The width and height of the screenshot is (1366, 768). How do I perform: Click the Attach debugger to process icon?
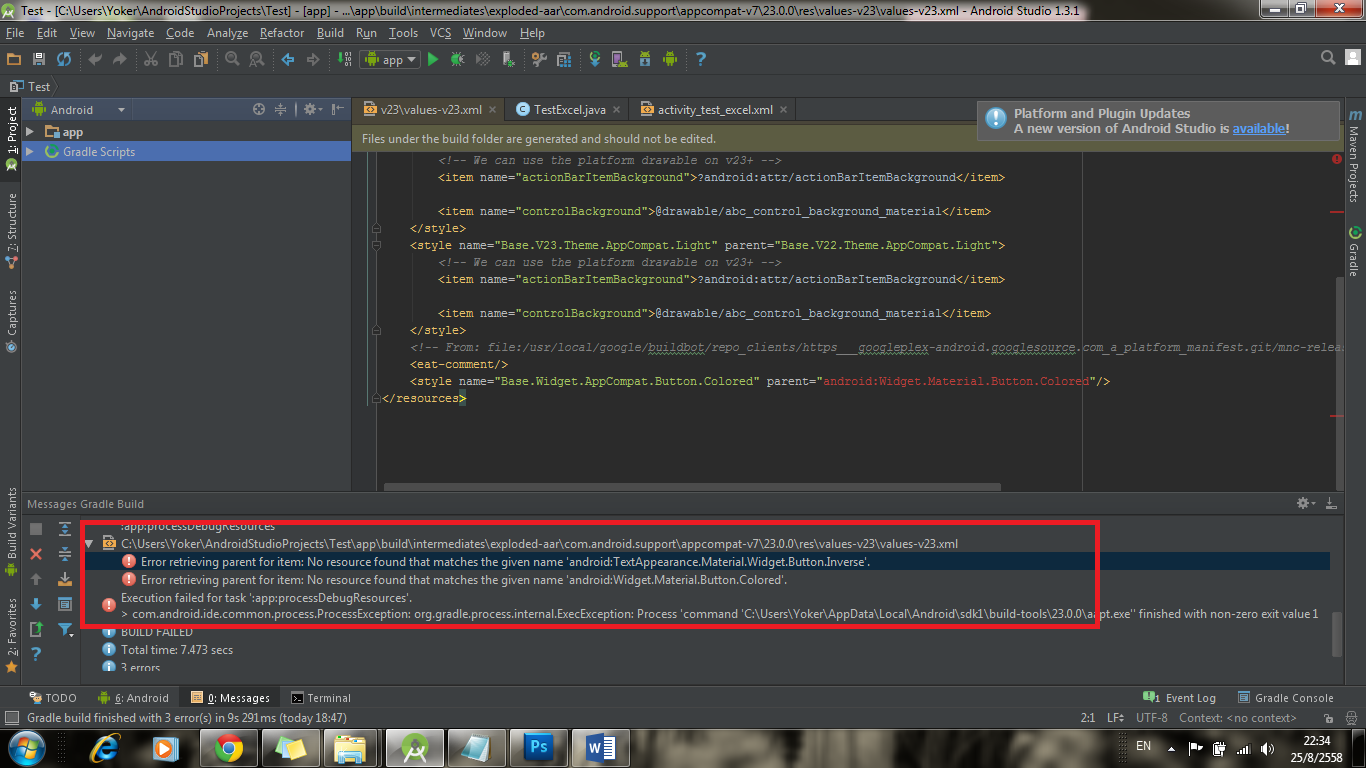(508, 60)
